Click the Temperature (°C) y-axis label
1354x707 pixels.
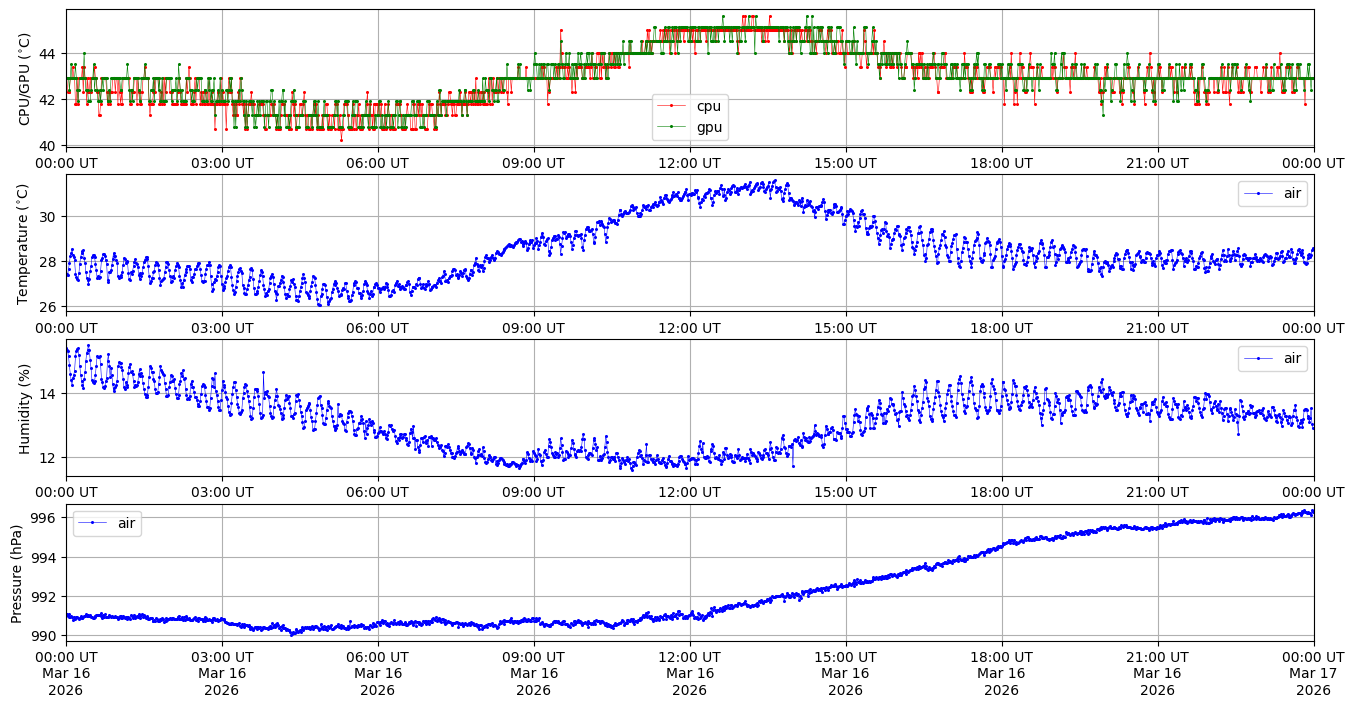(x=25, y=242)
